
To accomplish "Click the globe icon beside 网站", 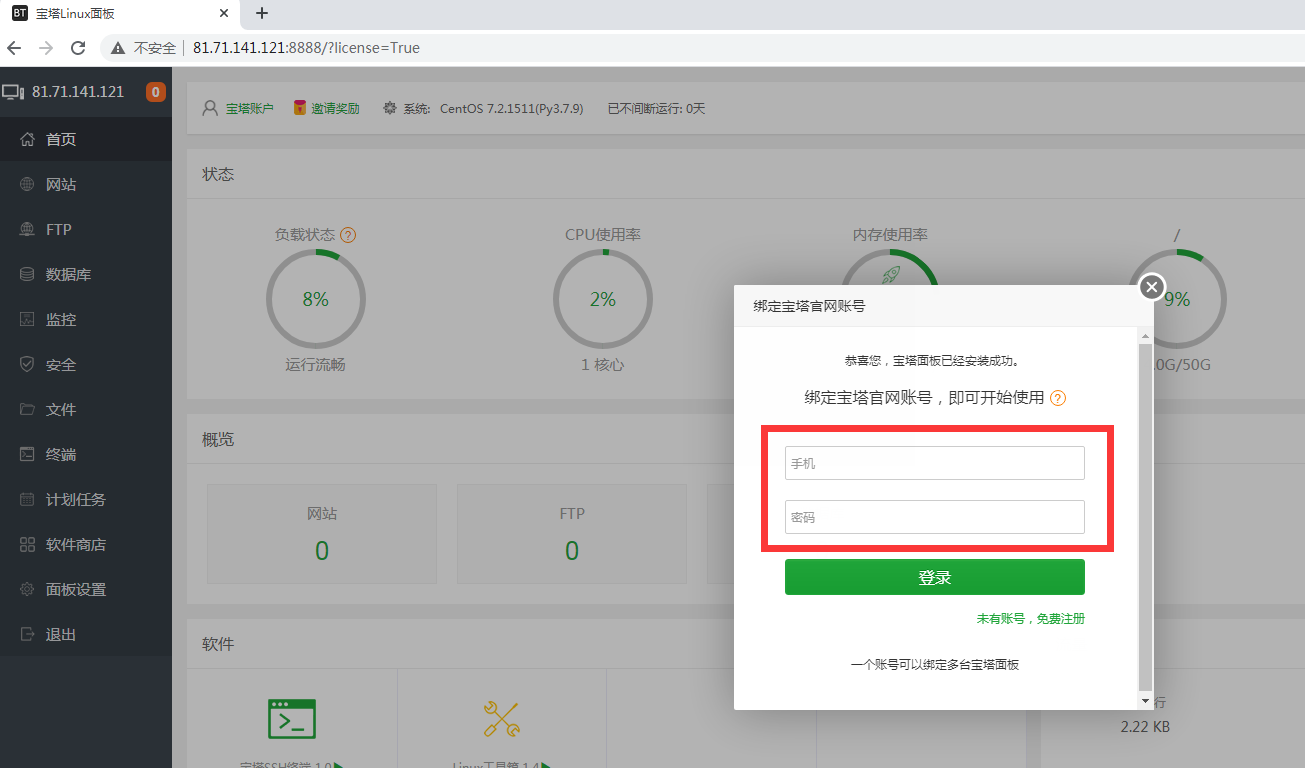I will click(x=27, y=184).
